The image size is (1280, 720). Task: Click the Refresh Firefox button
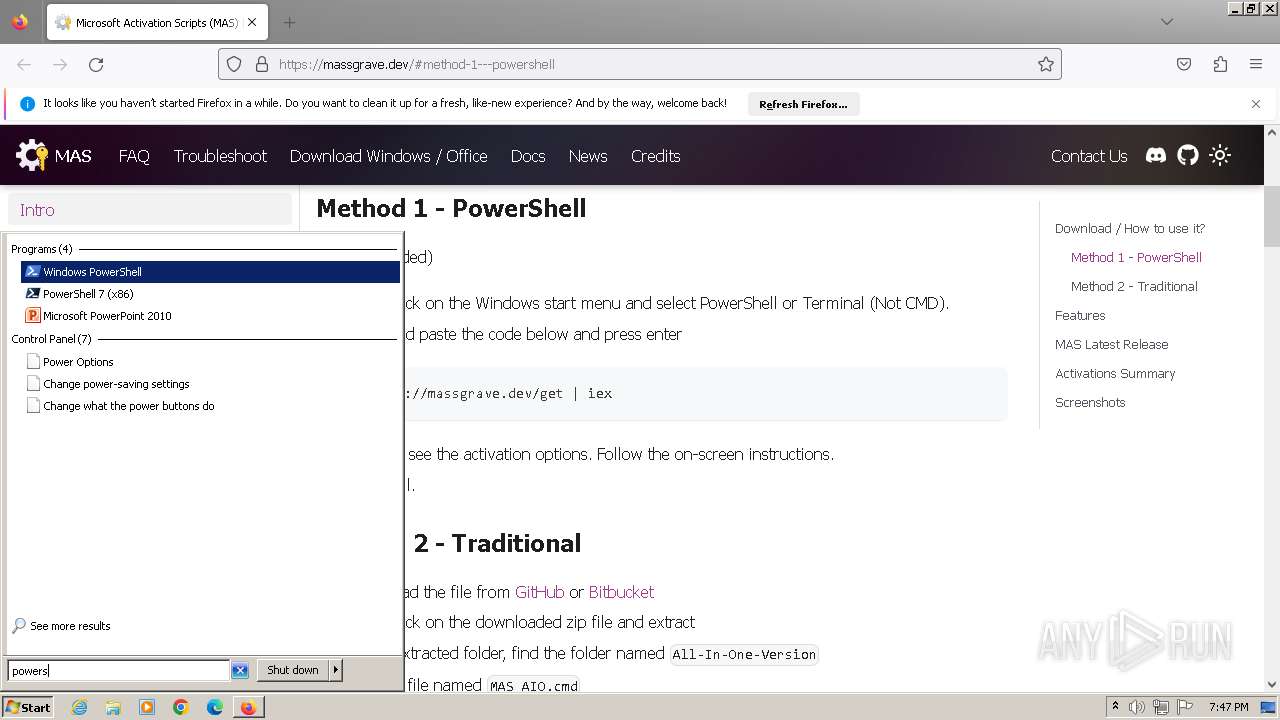803,104
